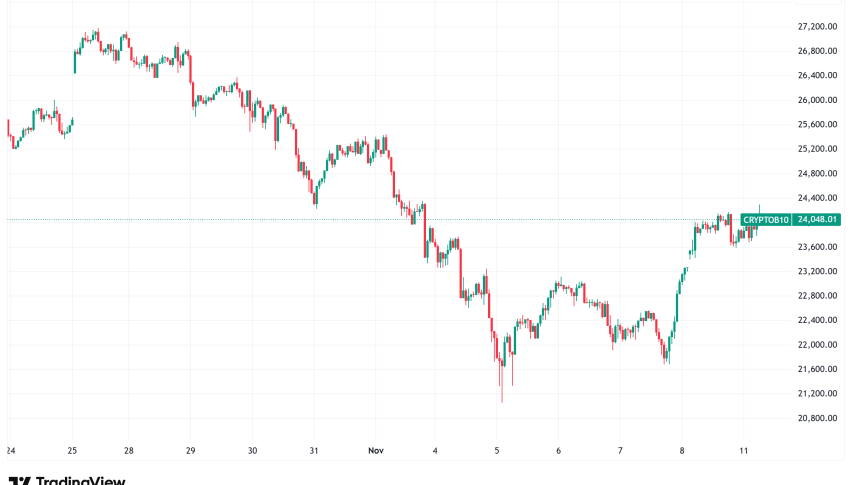Open the TradingView text link
The height and width of the screenshot is (485, 852).
78,481
